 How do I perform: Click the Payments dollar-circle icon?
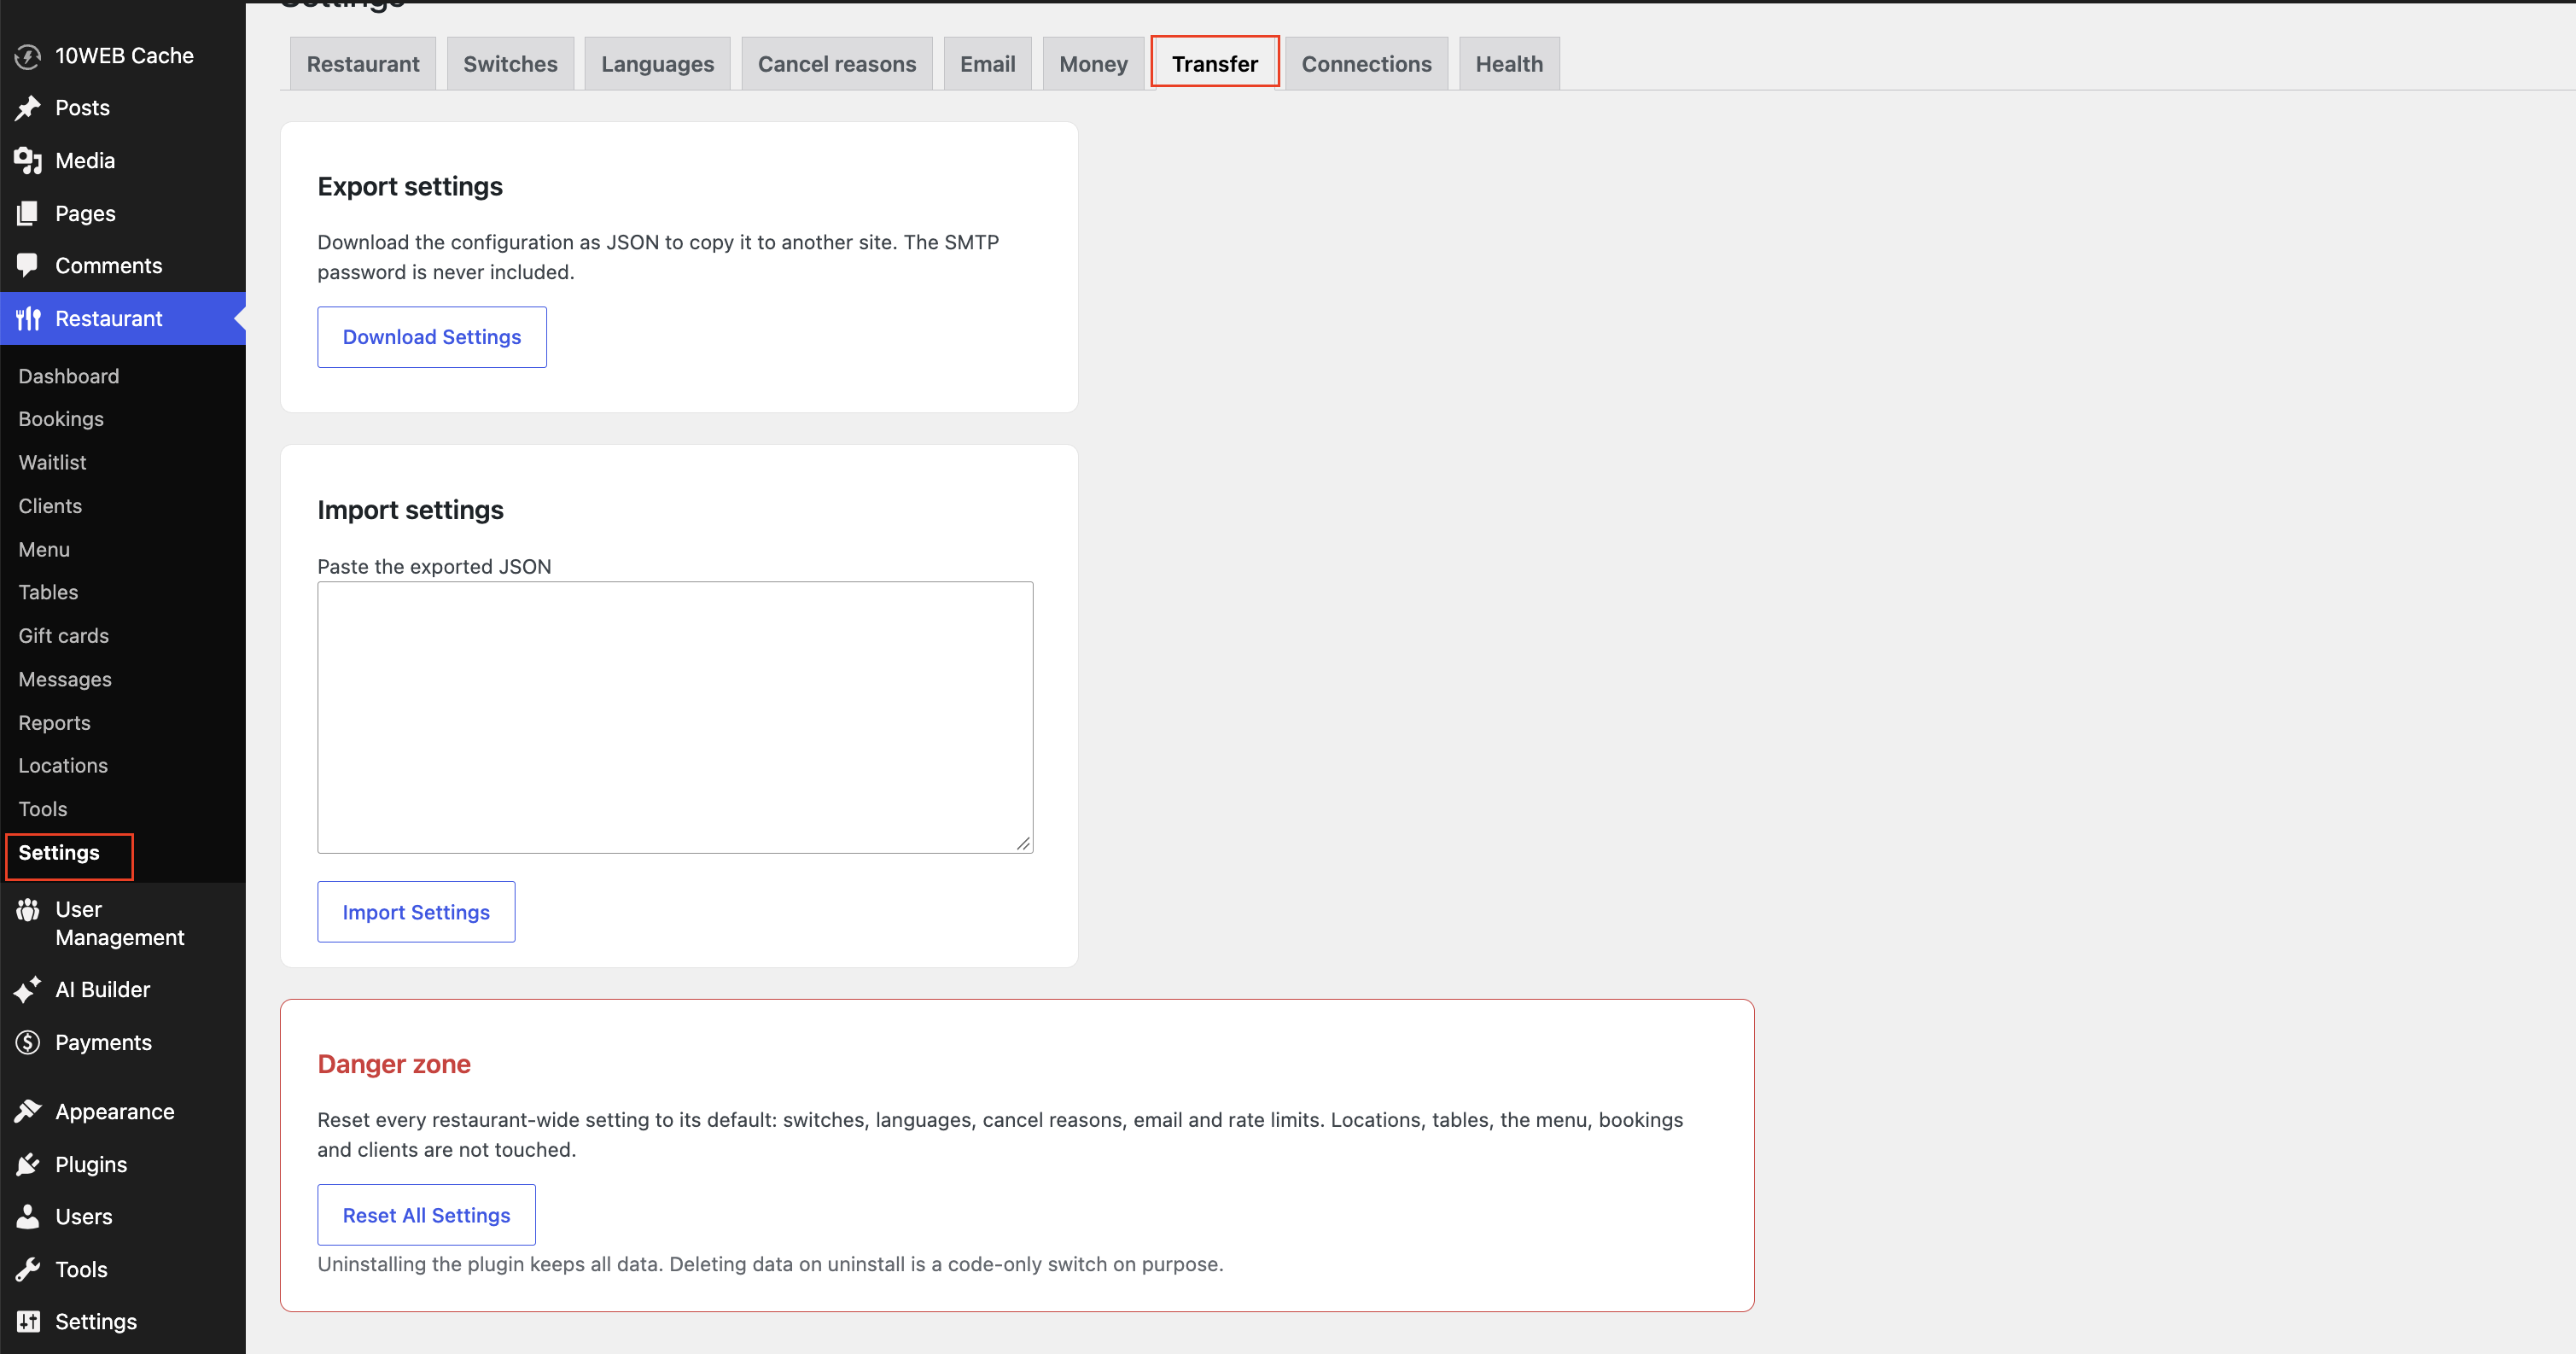(28, 1042)
